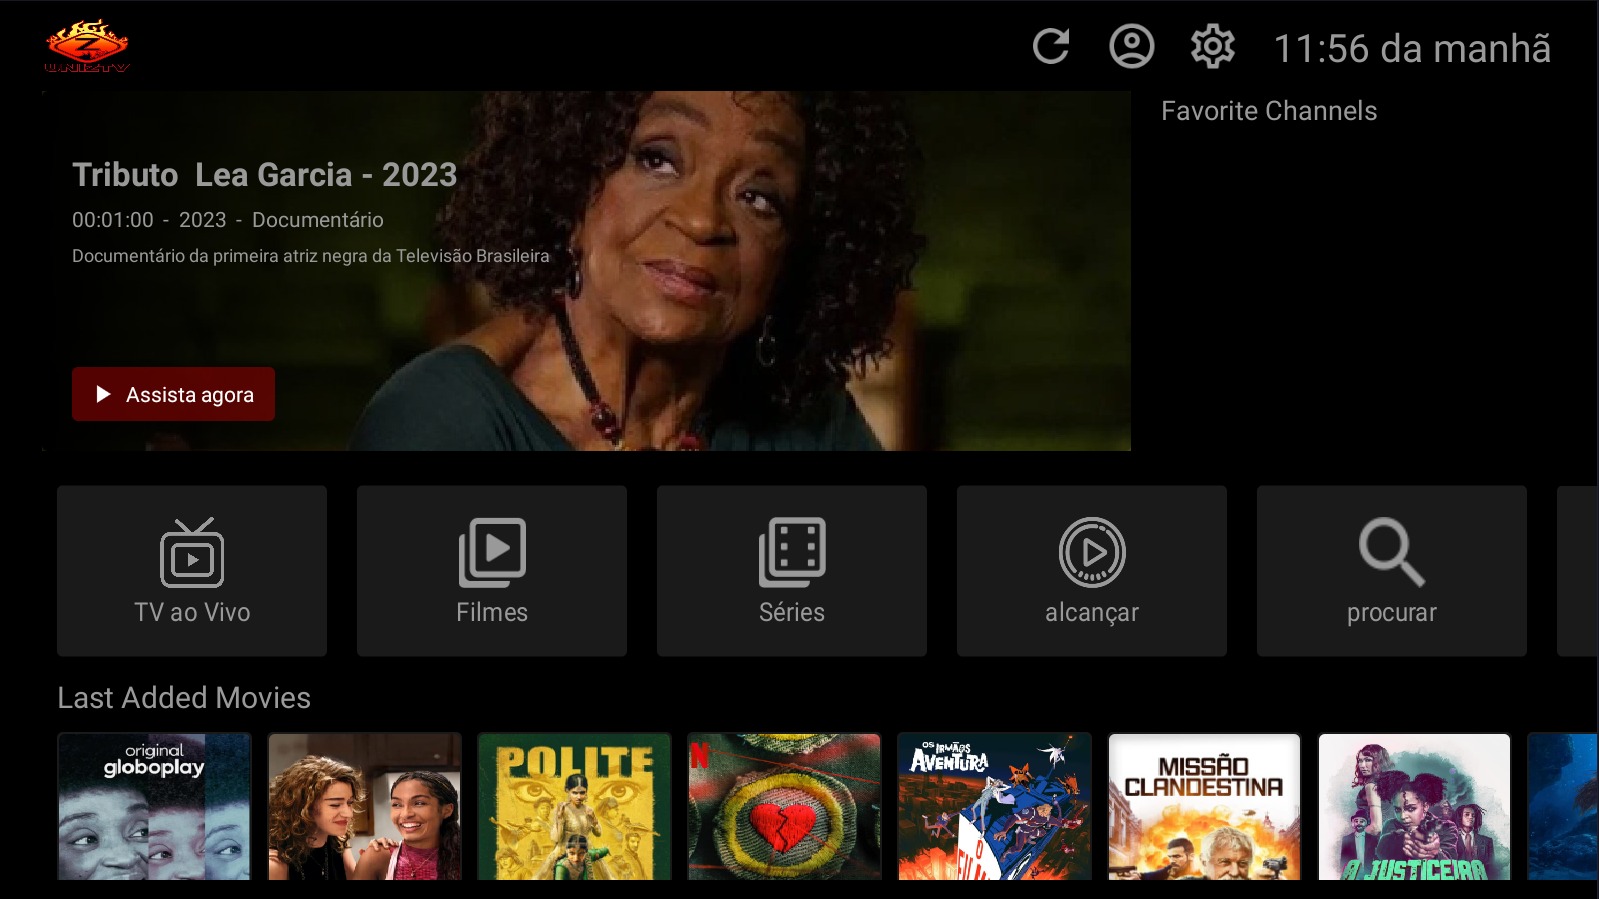
Task: Select the broken heart badge Netflix poster
Action: click(784, 807)
